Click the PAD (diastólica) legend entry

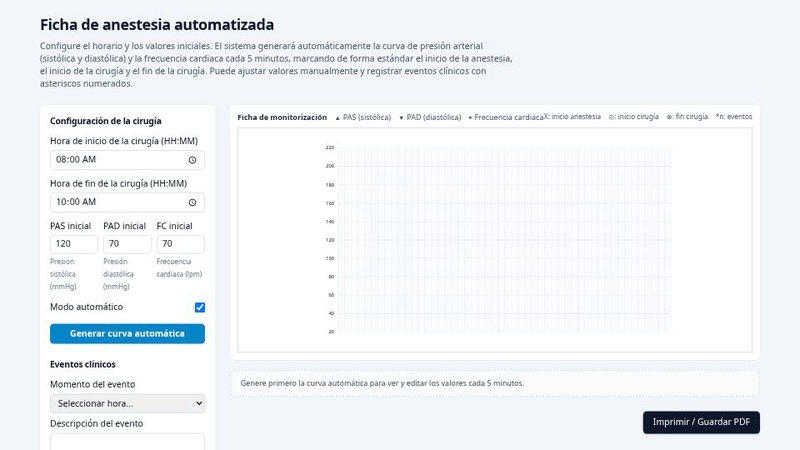430,117
